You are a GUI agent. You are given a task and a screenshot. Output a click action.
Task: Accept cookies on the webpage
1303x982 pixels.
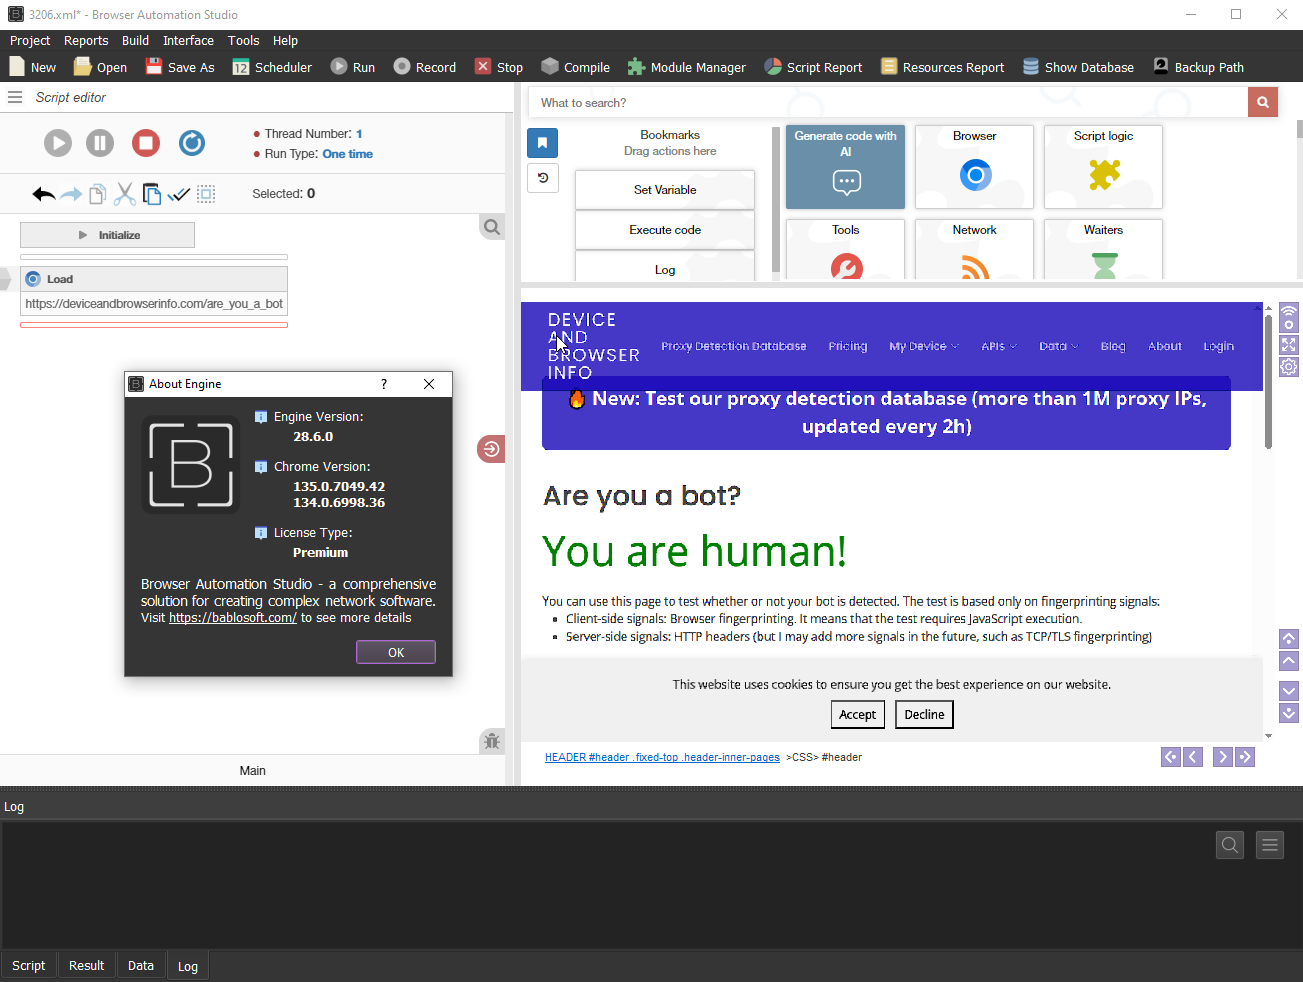pos(857,714)
